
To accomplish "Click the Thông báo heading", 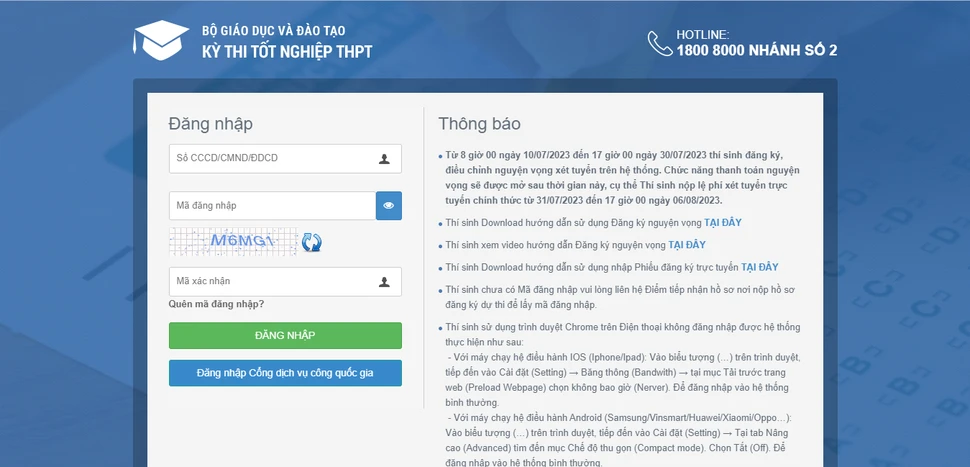I will pyautogui.click(x=479, y=124).
